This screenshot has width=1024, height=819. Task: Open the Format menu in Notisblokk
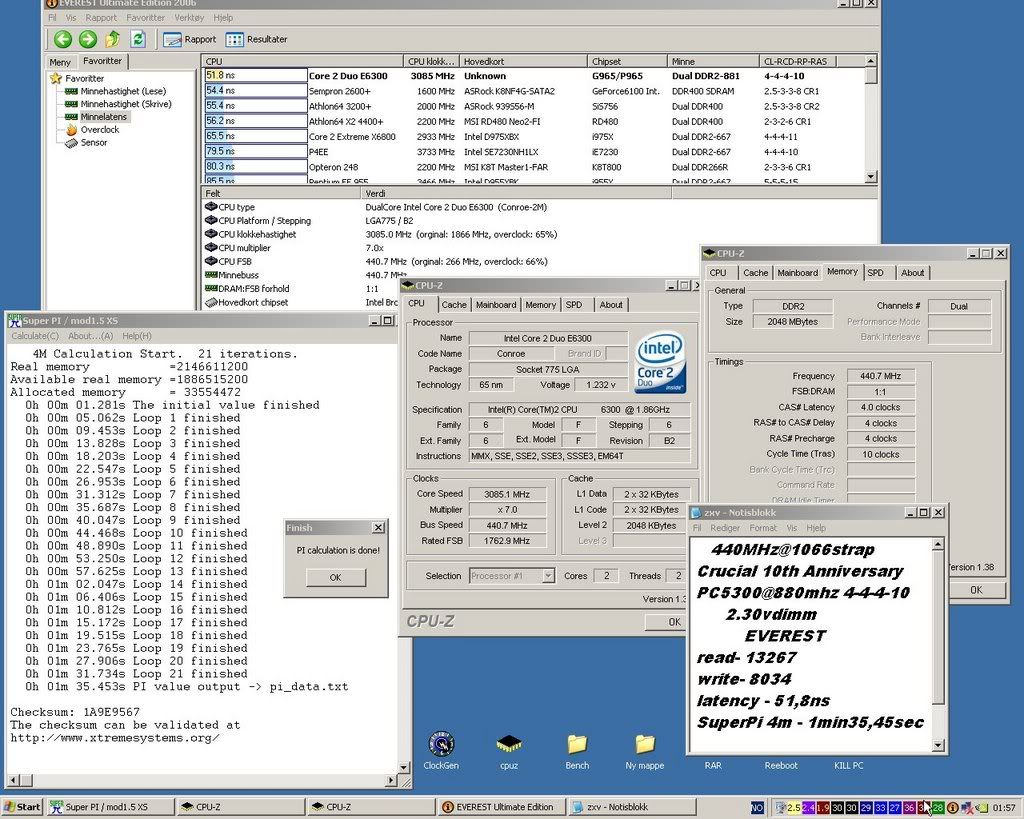(763, 528)
